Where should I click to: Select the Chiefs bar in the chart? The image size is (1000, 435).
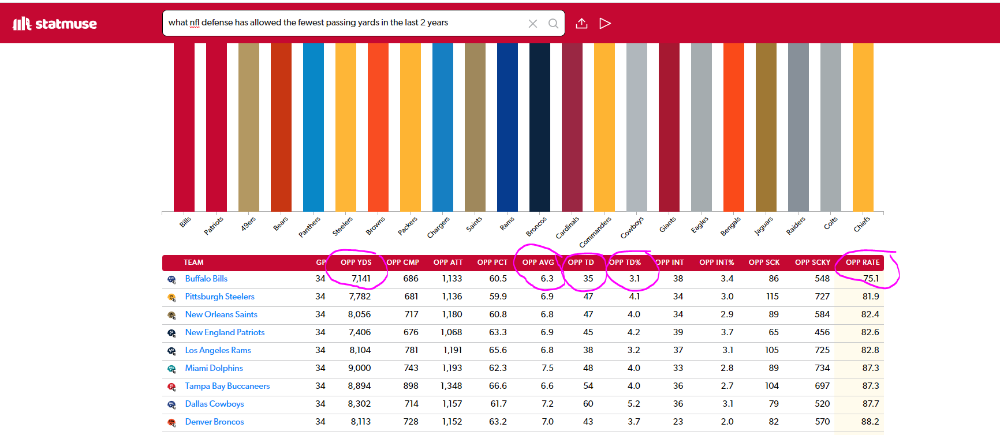863,127
